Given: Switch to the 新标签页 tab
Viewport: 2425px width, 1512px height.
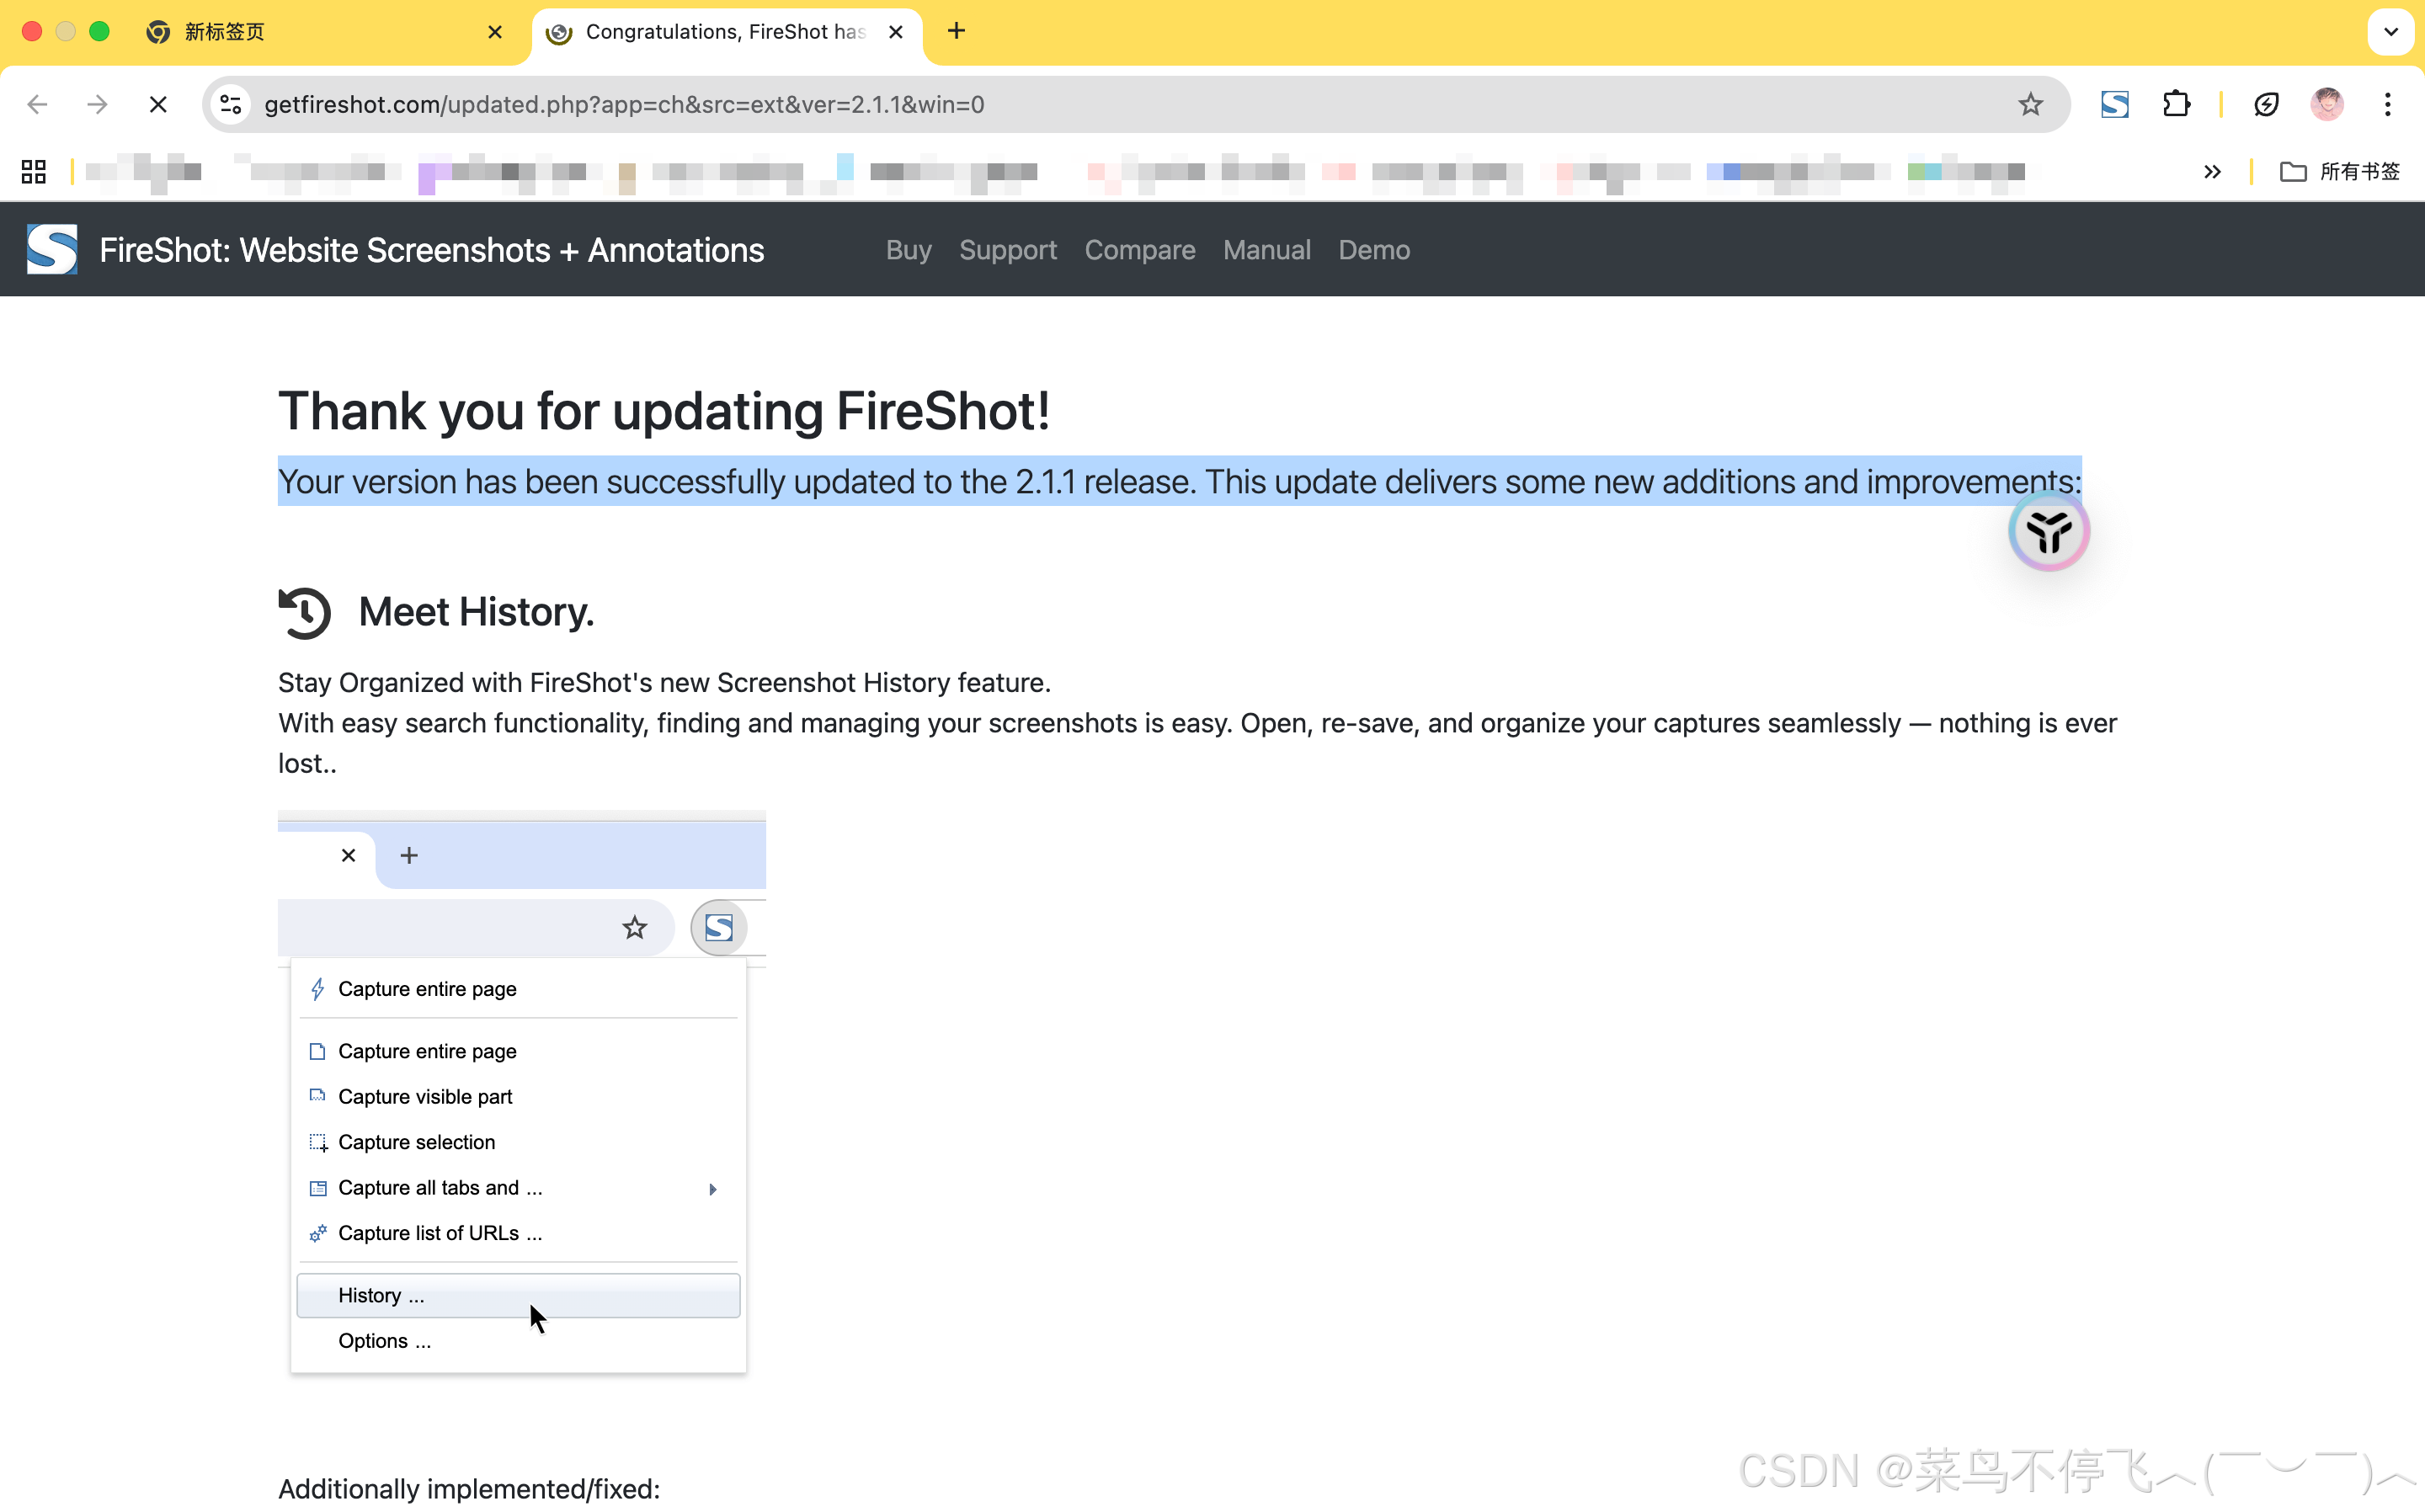Looking at the screenshot, I should [x=300, y=31].
